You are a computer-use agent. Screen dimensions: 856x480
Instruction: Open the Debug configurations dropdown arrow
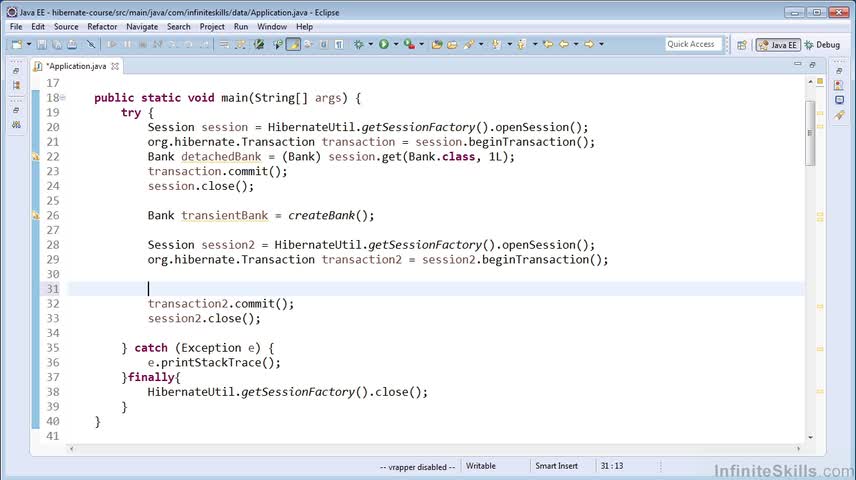click(x=371, y=44)
